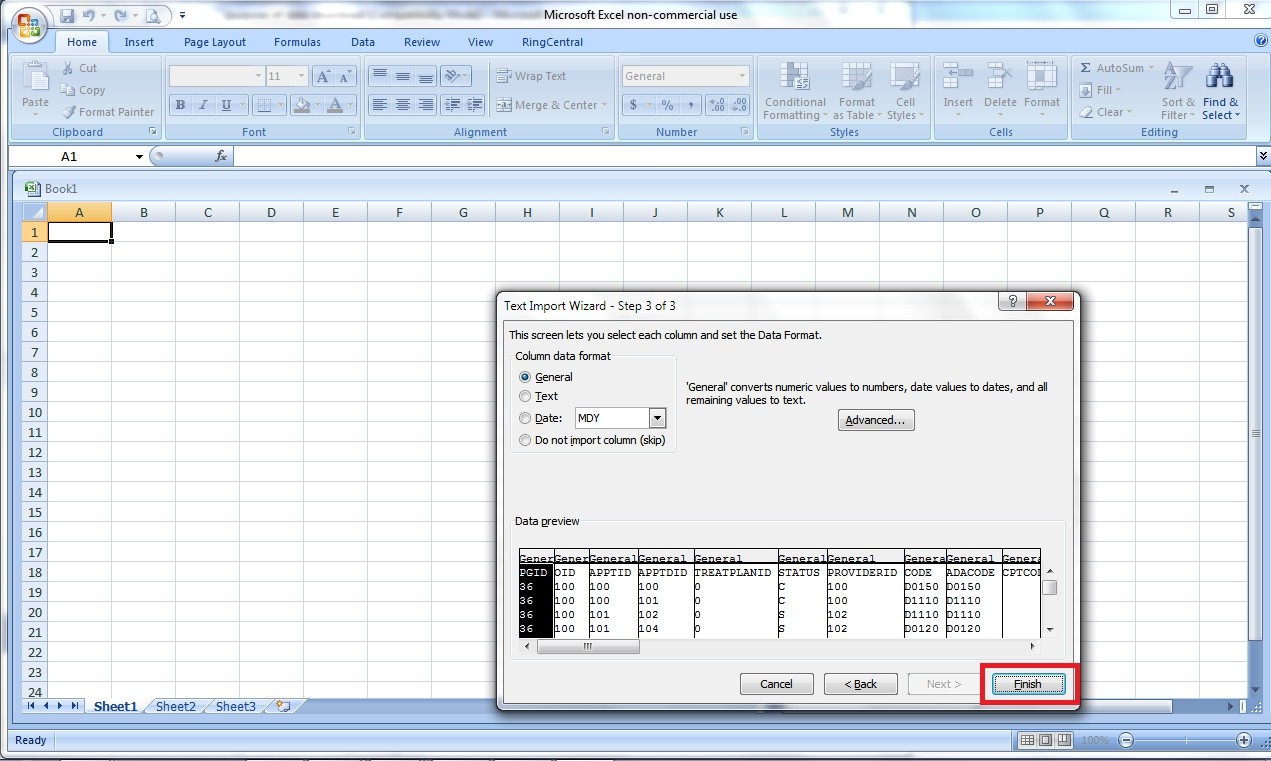Viewport: 1271px width, 761px height.
Task: Cut the selection
Action: (x=79, y=68)
